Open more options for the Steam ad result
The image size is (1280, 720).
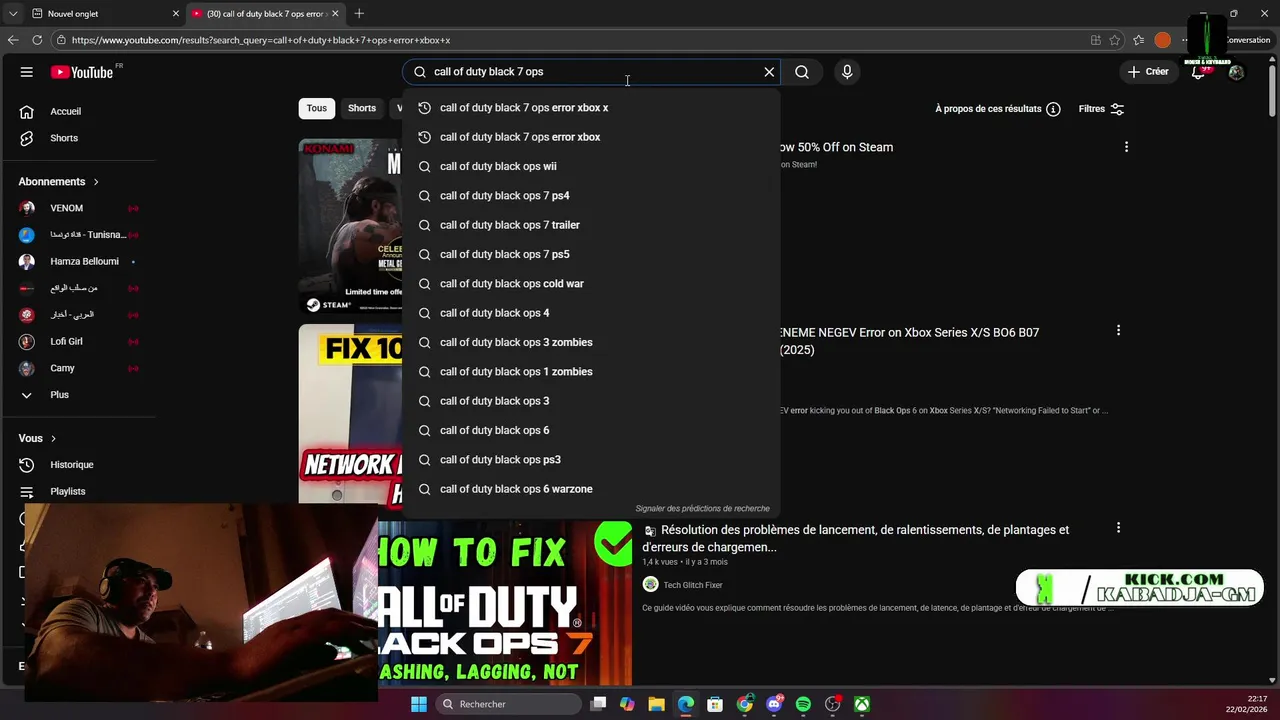[1126, 147]
